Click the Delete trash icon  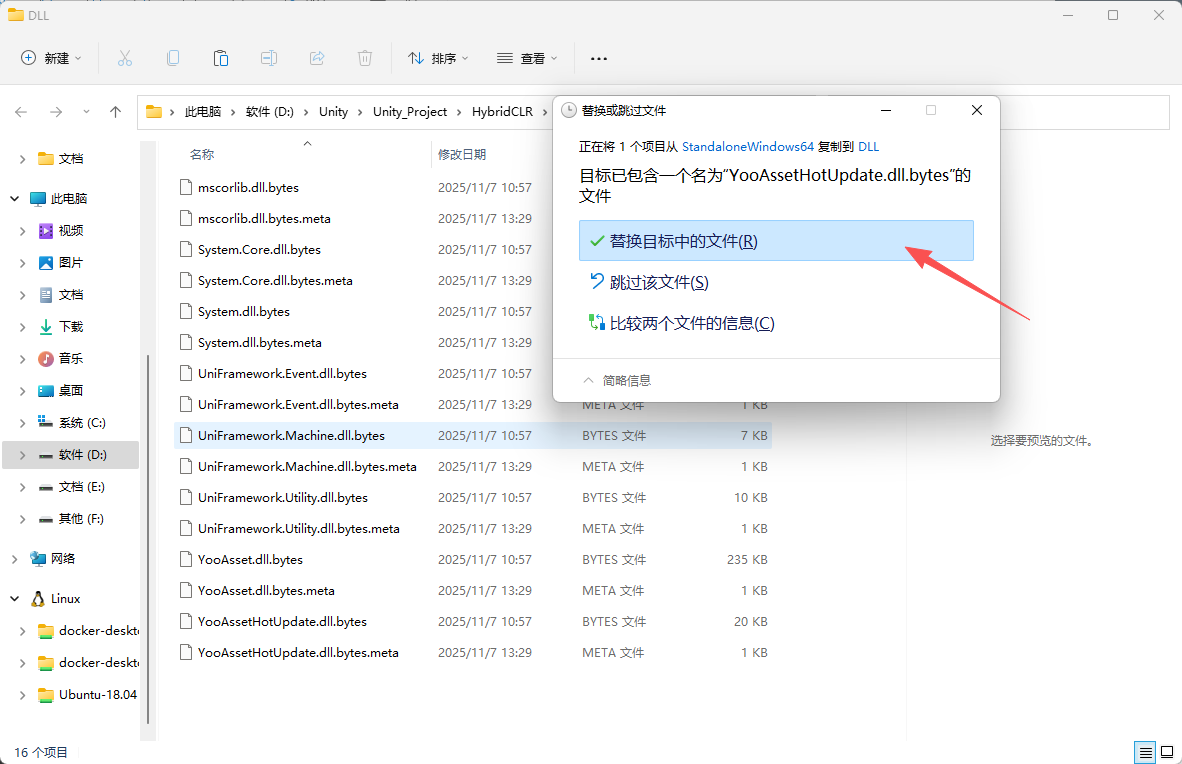click(x=365, y=58)
